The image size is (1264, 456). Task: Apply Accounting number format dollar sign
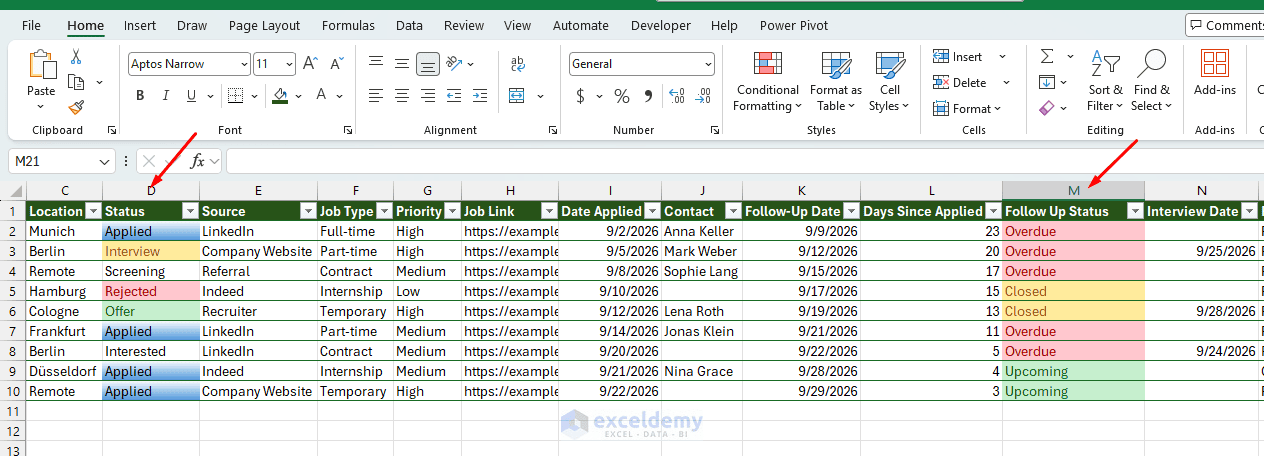coord(581,96)
